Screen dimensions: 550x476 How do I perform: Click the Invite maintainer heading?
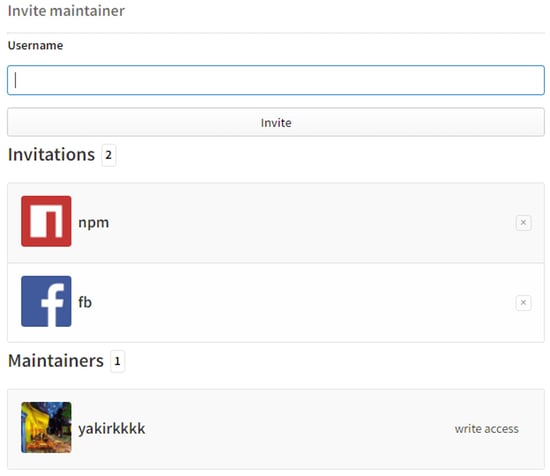(x=66, y=11)
